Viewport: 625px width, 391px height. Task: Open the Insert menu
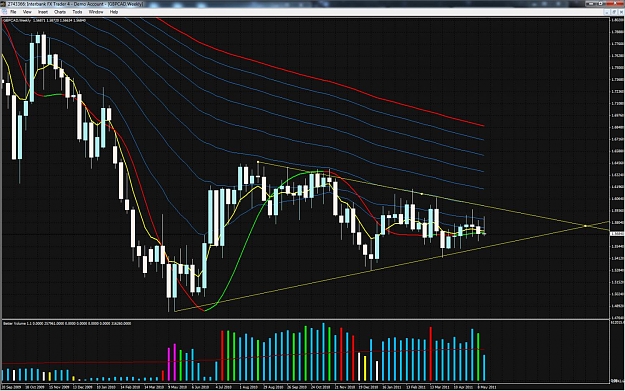click(43, 12)
